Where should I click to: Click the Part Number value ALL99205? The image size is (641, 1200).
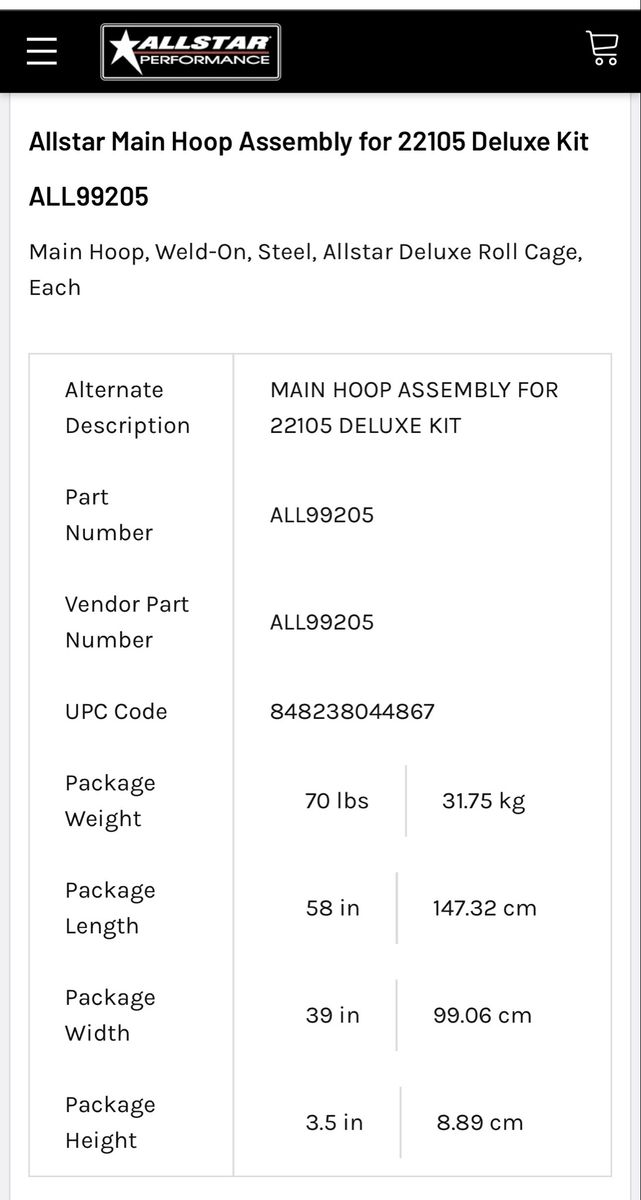coord(322,515)
